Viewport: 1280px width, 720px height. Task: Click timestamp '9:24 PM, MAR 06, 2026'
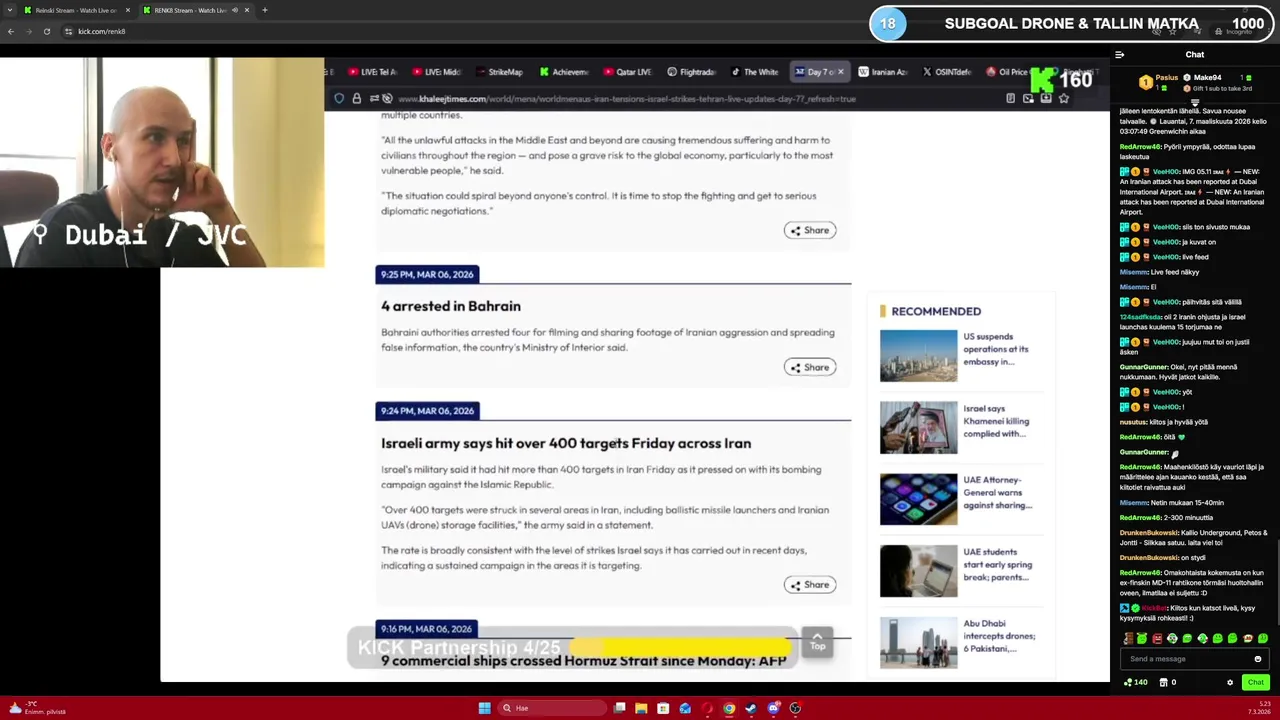(427, 411)
